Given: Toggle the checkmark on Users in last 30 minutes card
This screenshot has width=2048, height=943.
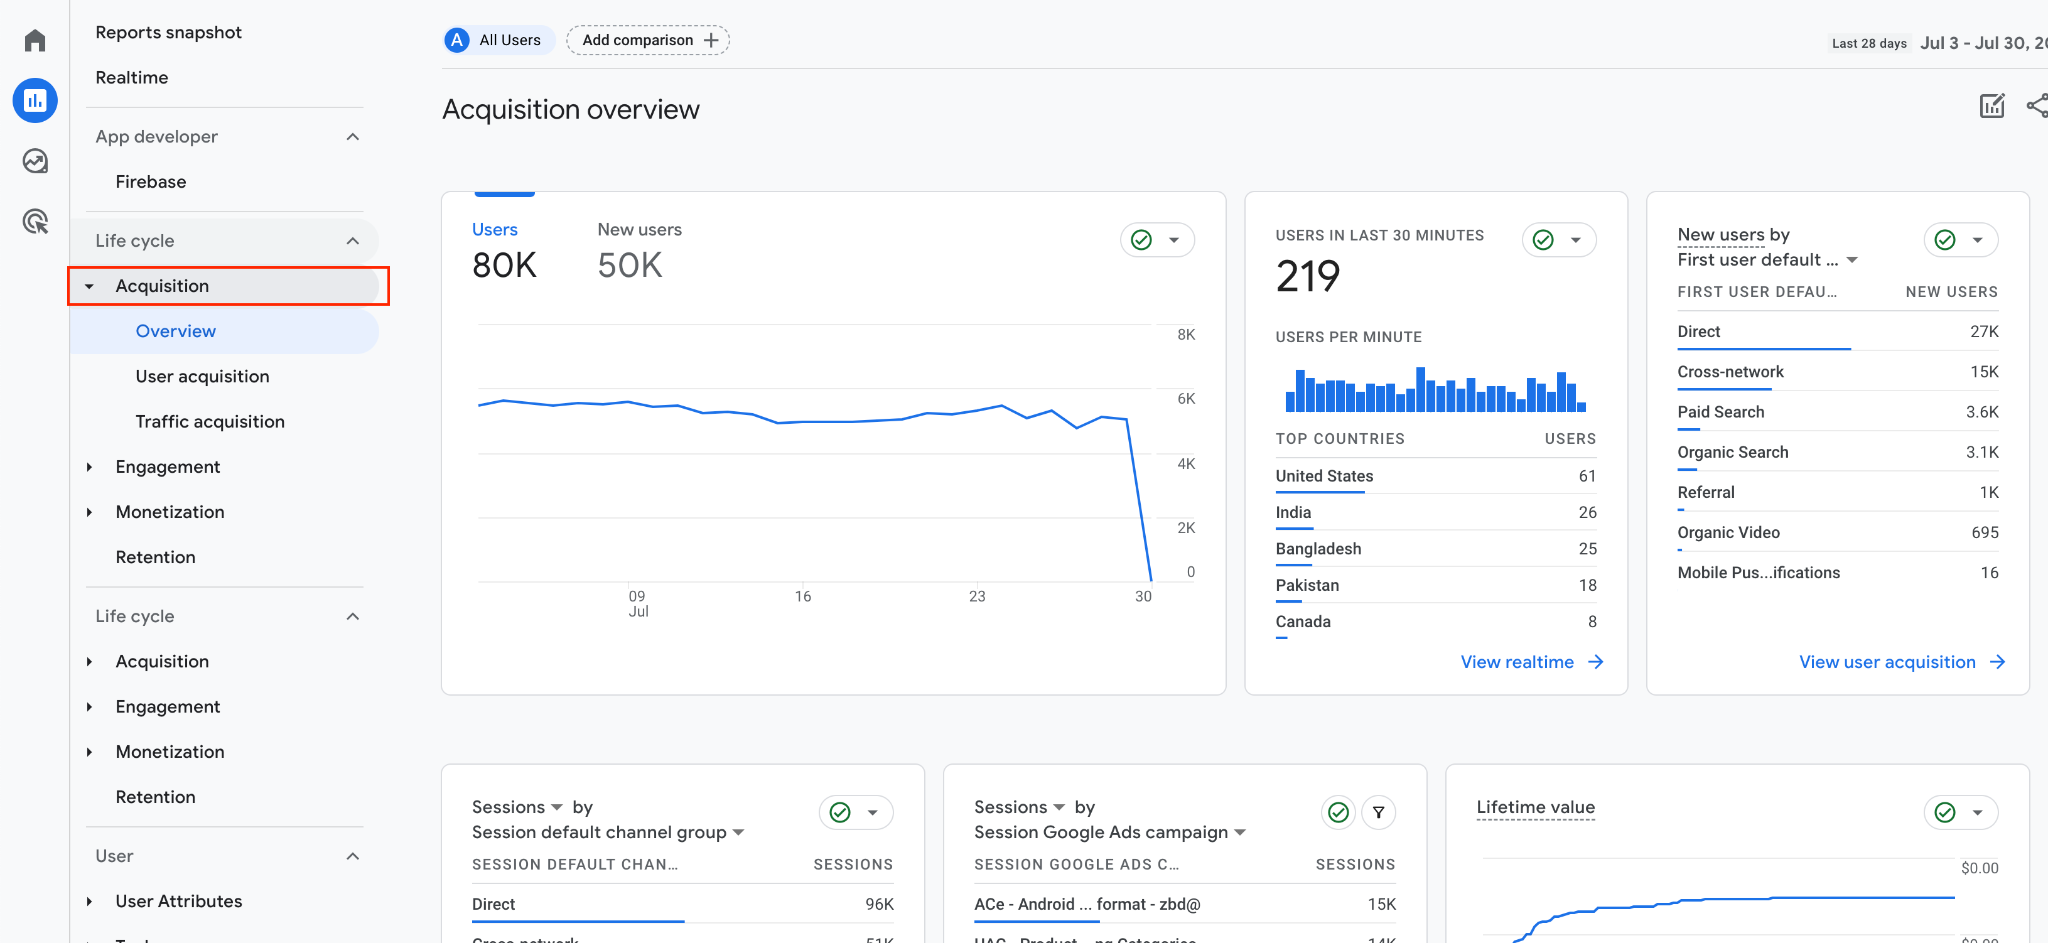Looking at the screenshot, I should click(x=1544, y=240).
